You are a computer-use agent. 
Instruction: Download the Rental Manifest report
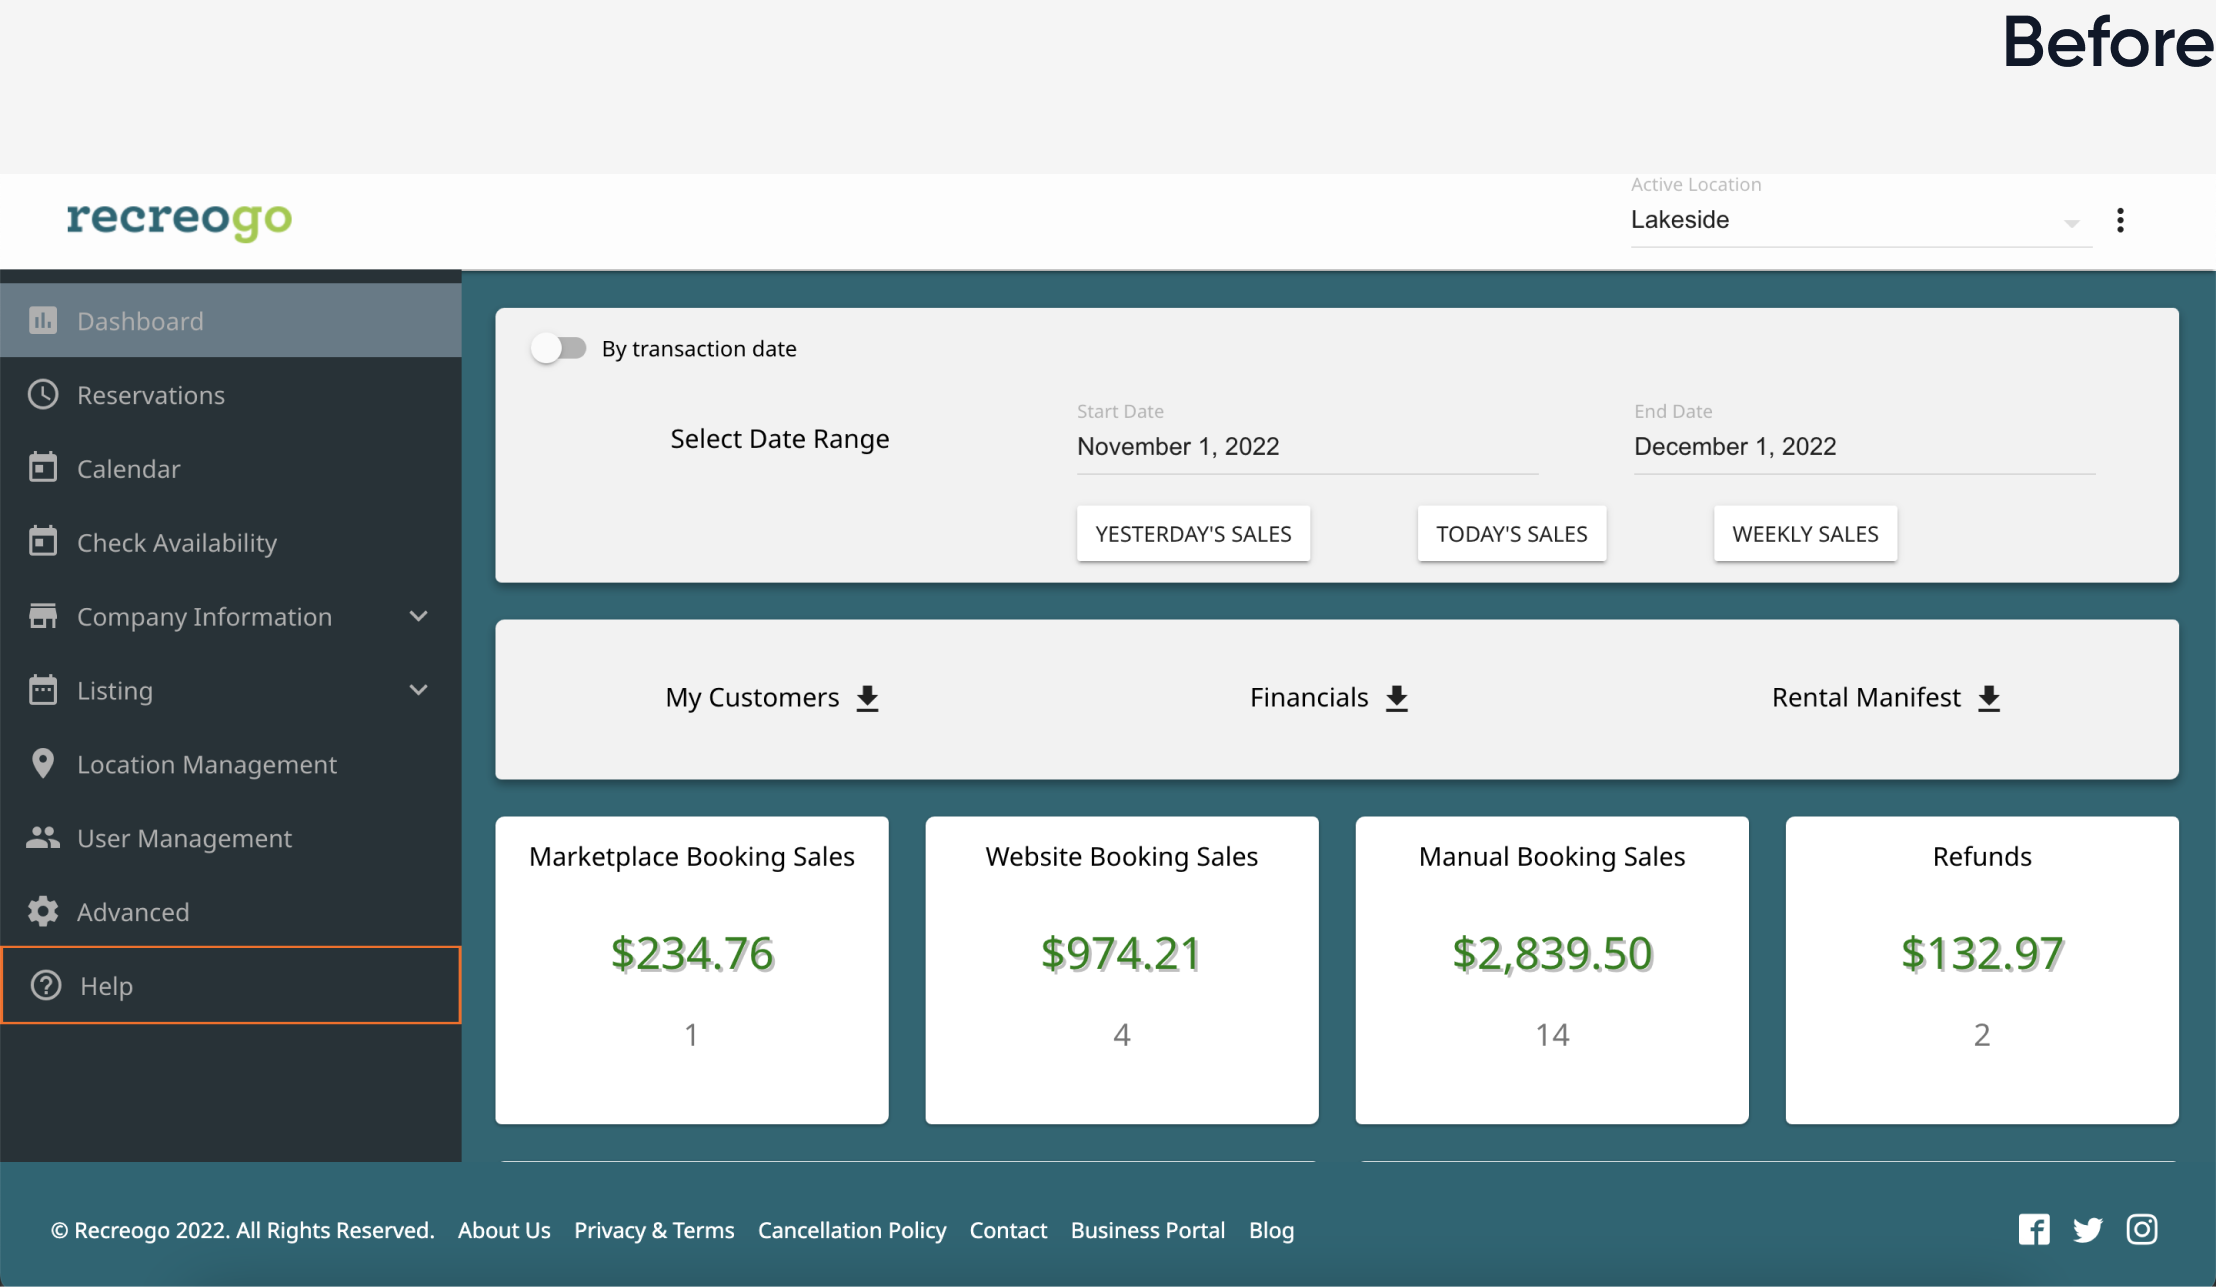pos(1990,698)
